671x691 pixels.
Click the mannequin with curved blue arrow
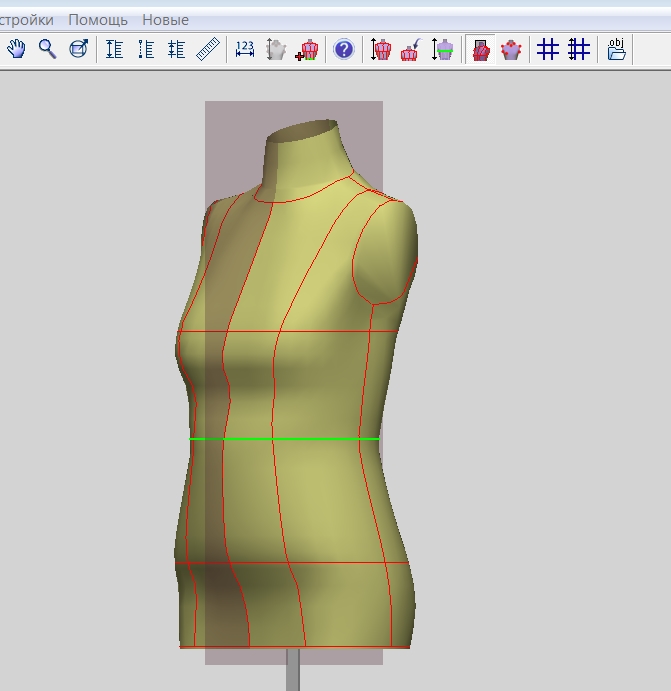(411, 49)
